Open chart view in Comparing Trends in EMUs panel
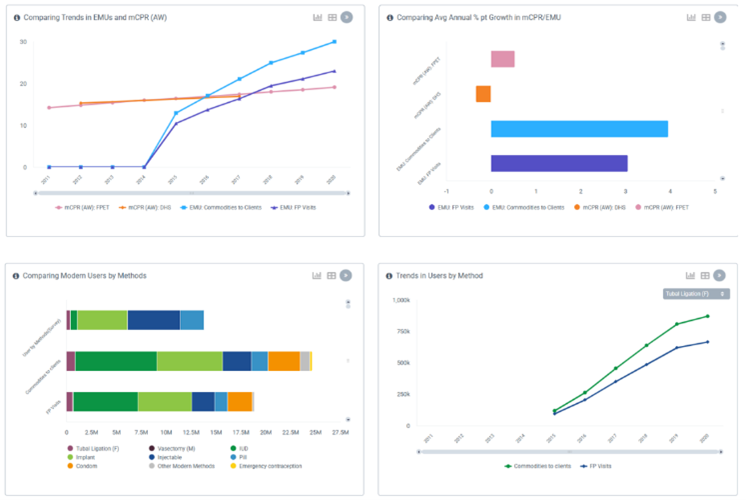 318,18
